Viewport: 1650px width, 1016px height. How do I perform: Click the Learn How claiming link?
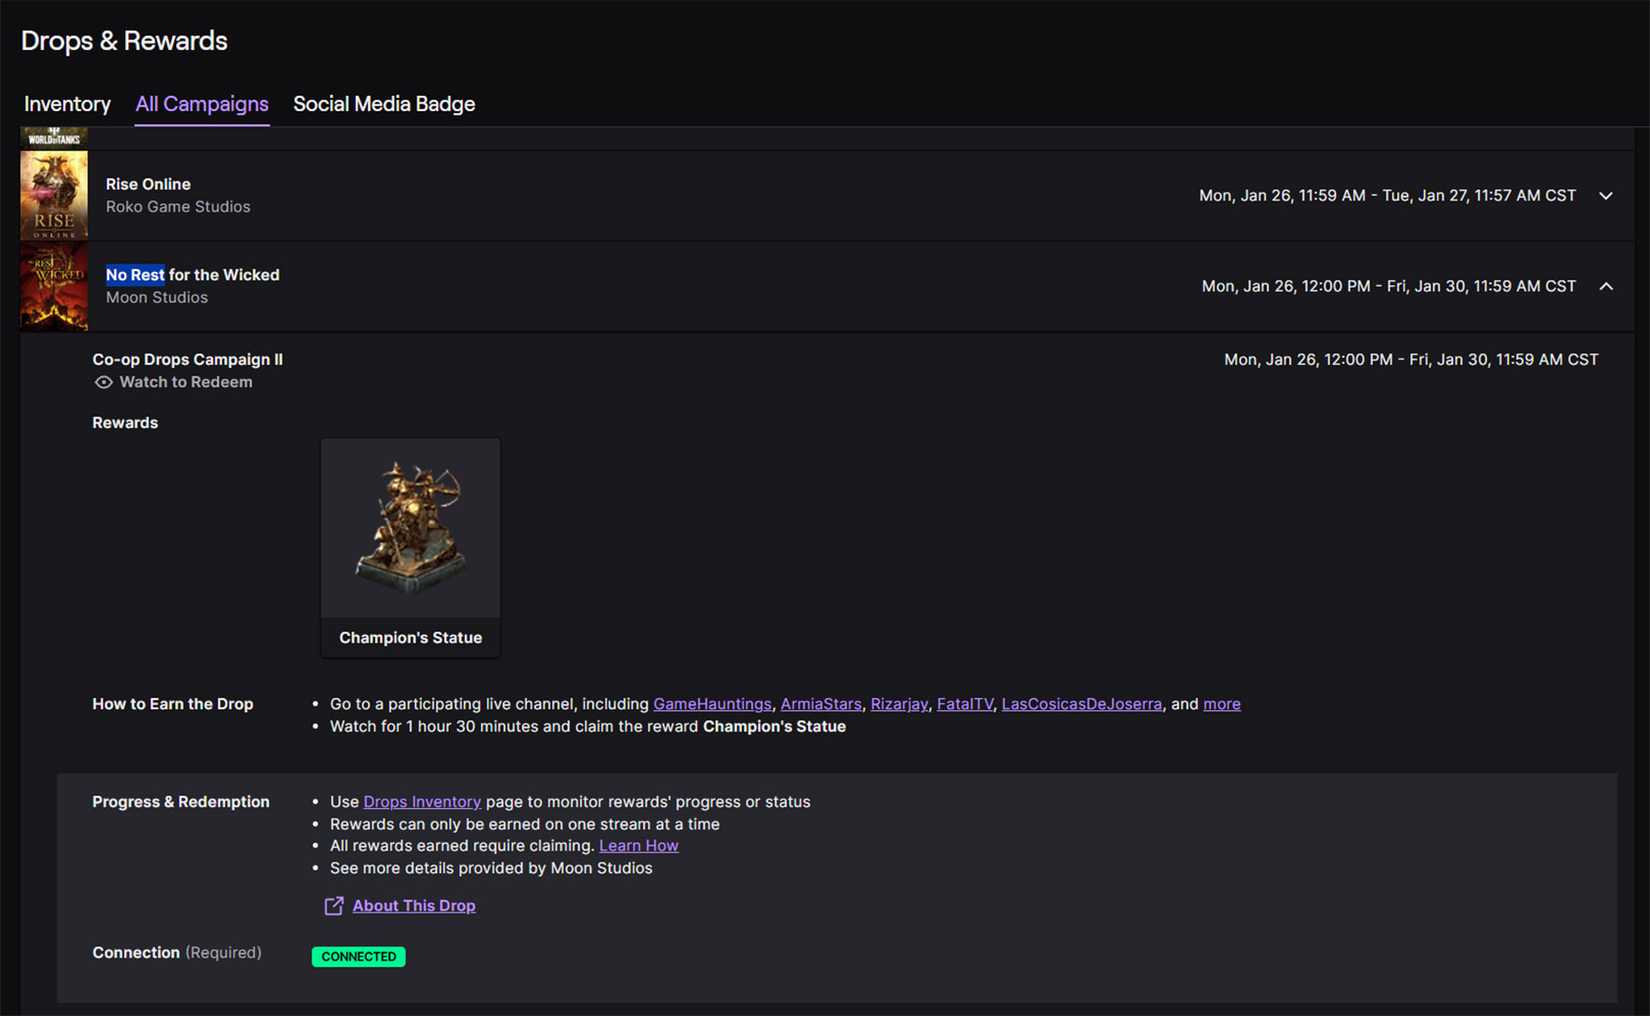(638, 846)
